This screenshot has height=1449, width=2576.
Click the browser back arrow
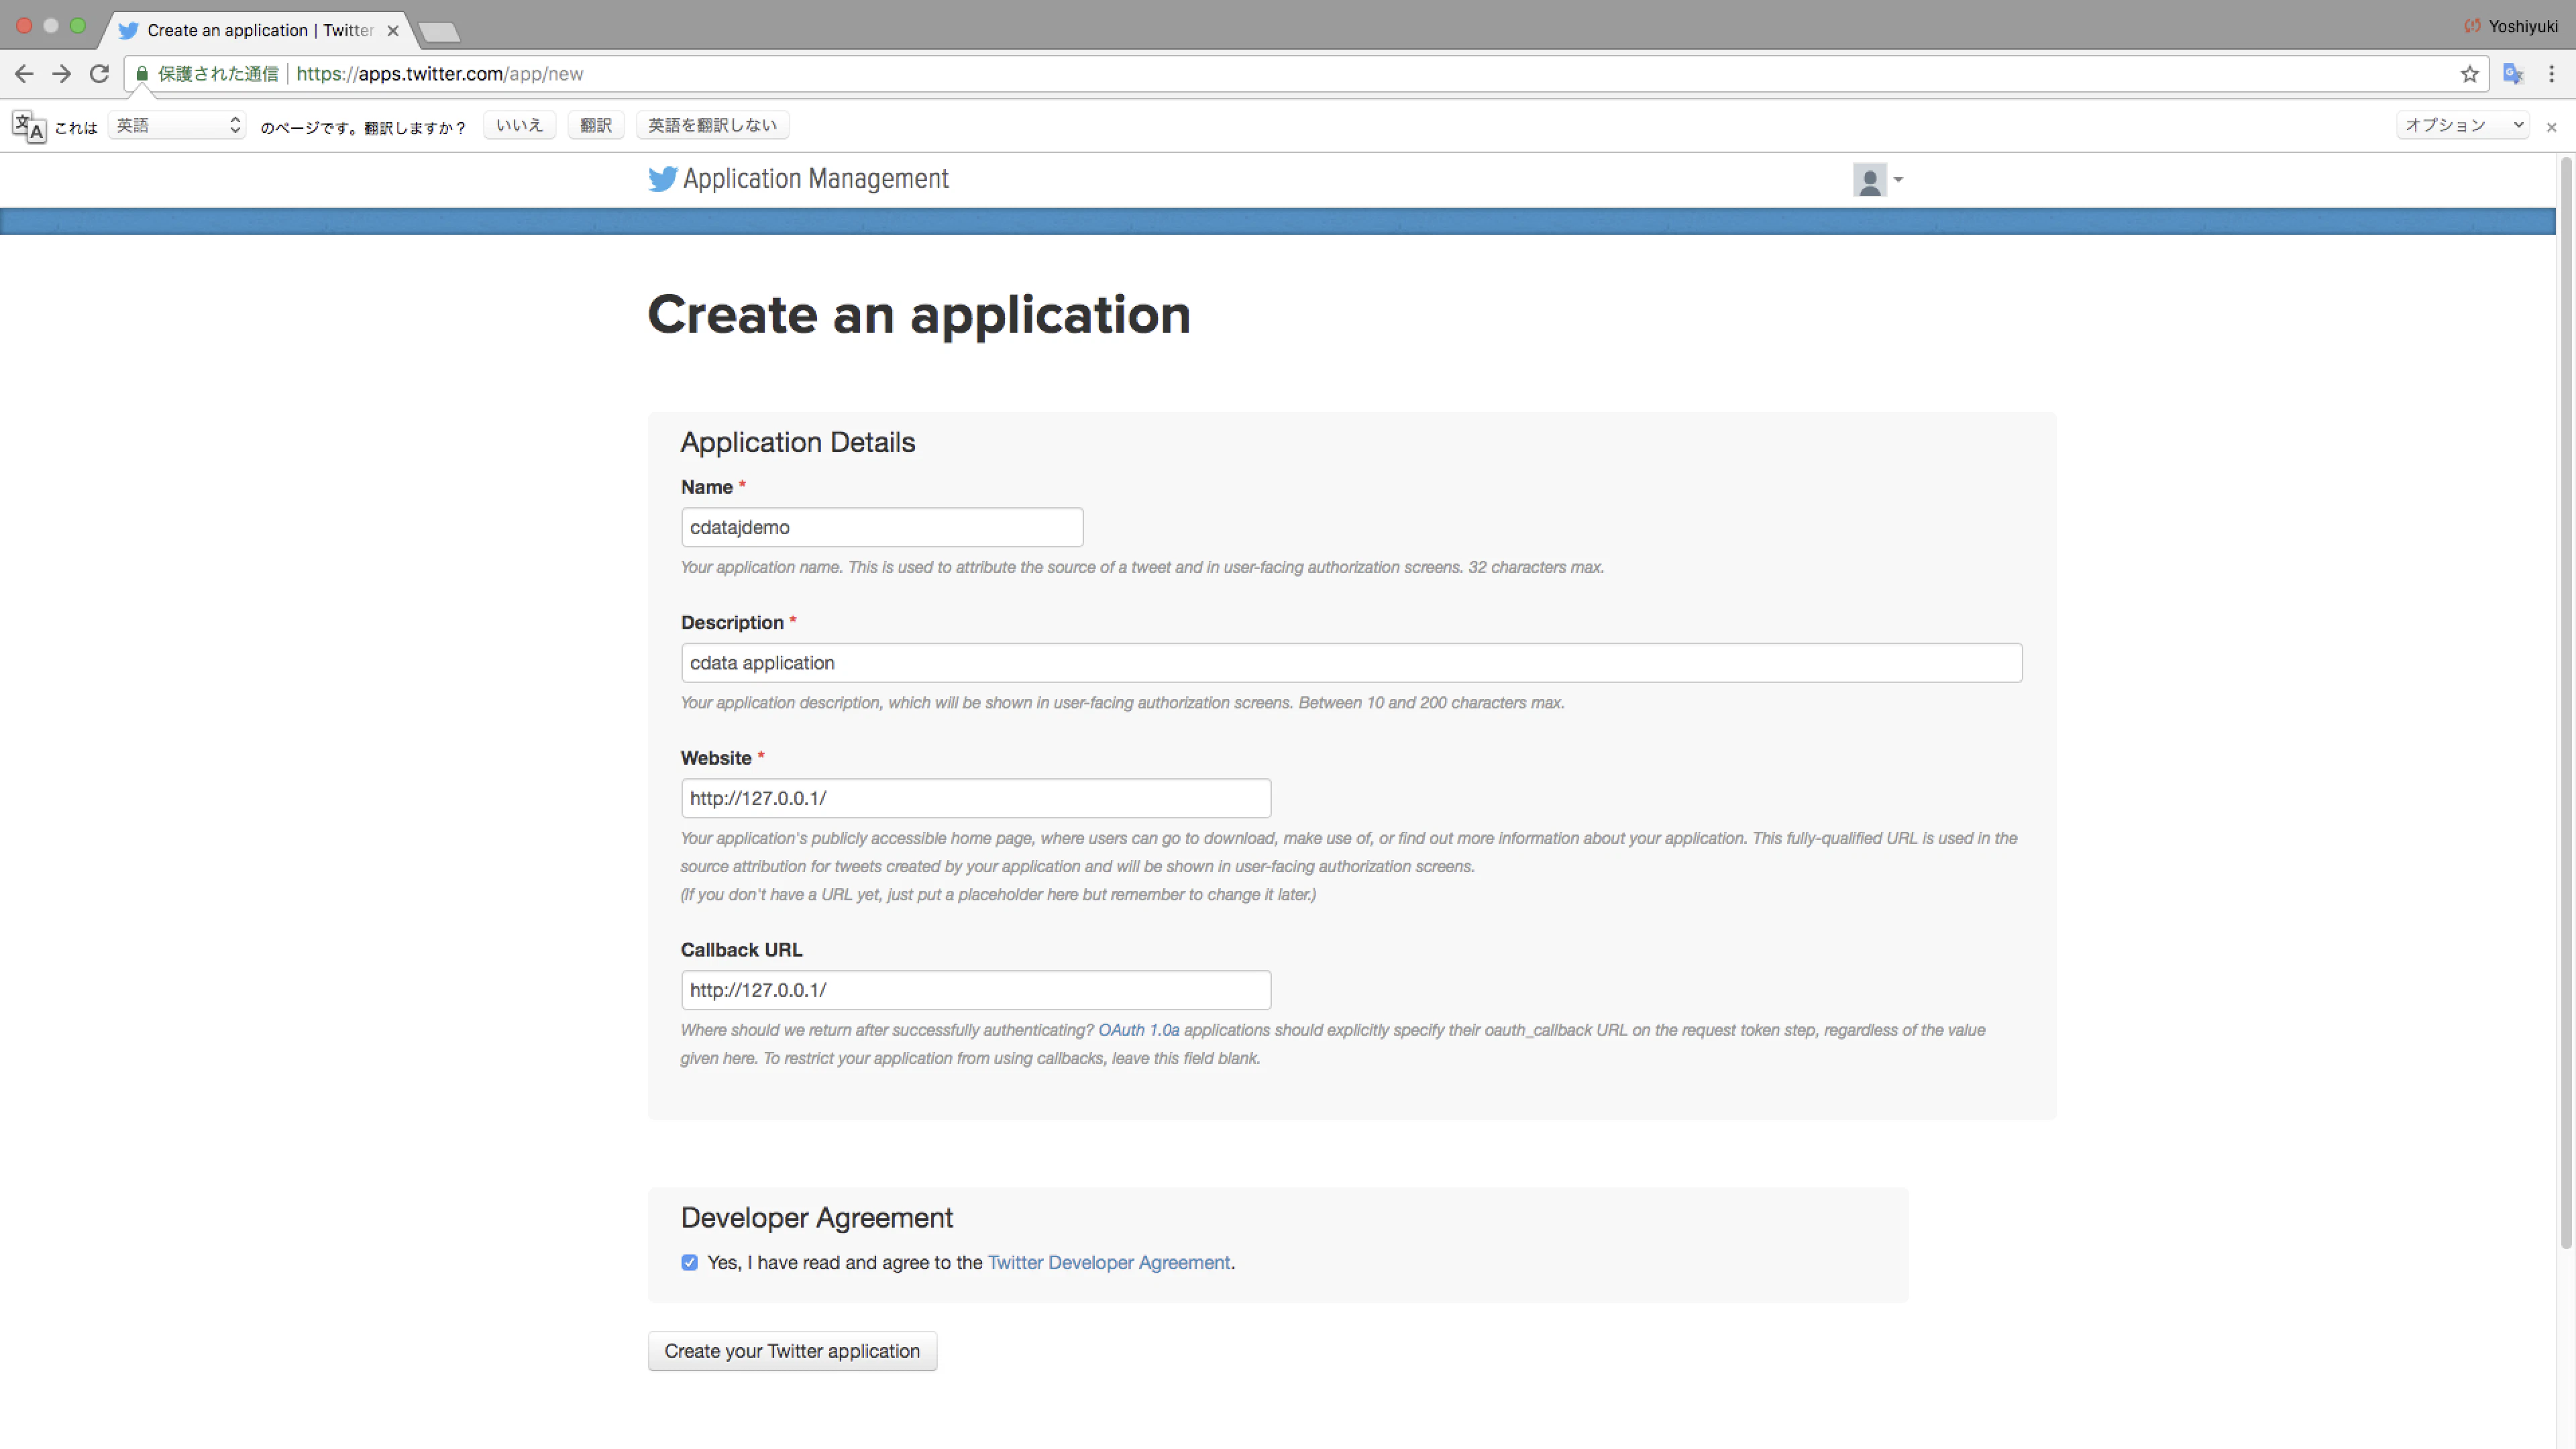(24, 74)
